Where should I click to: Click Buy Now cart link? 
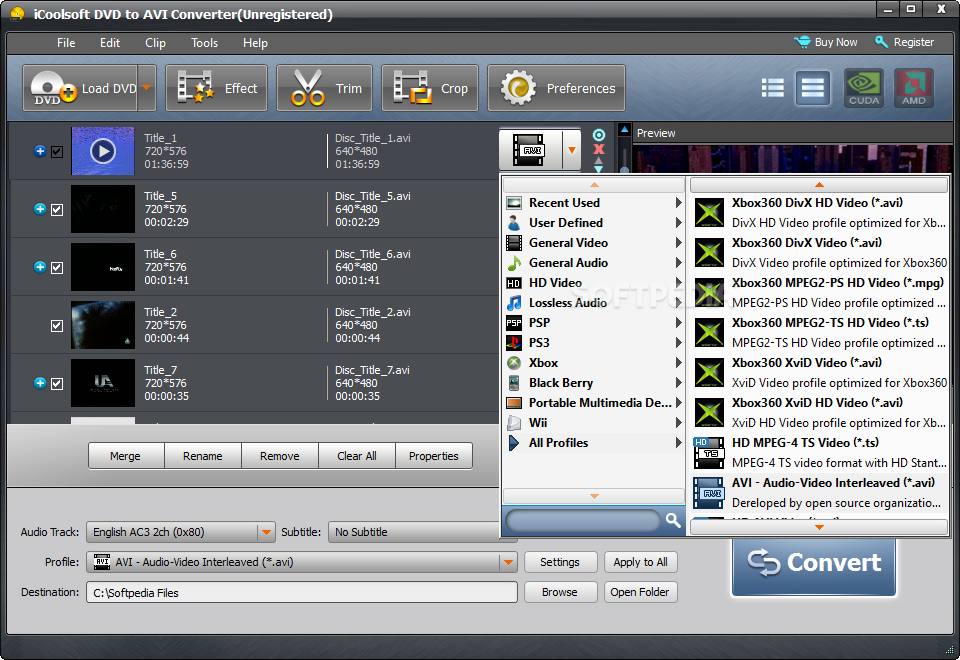(826, 42)
